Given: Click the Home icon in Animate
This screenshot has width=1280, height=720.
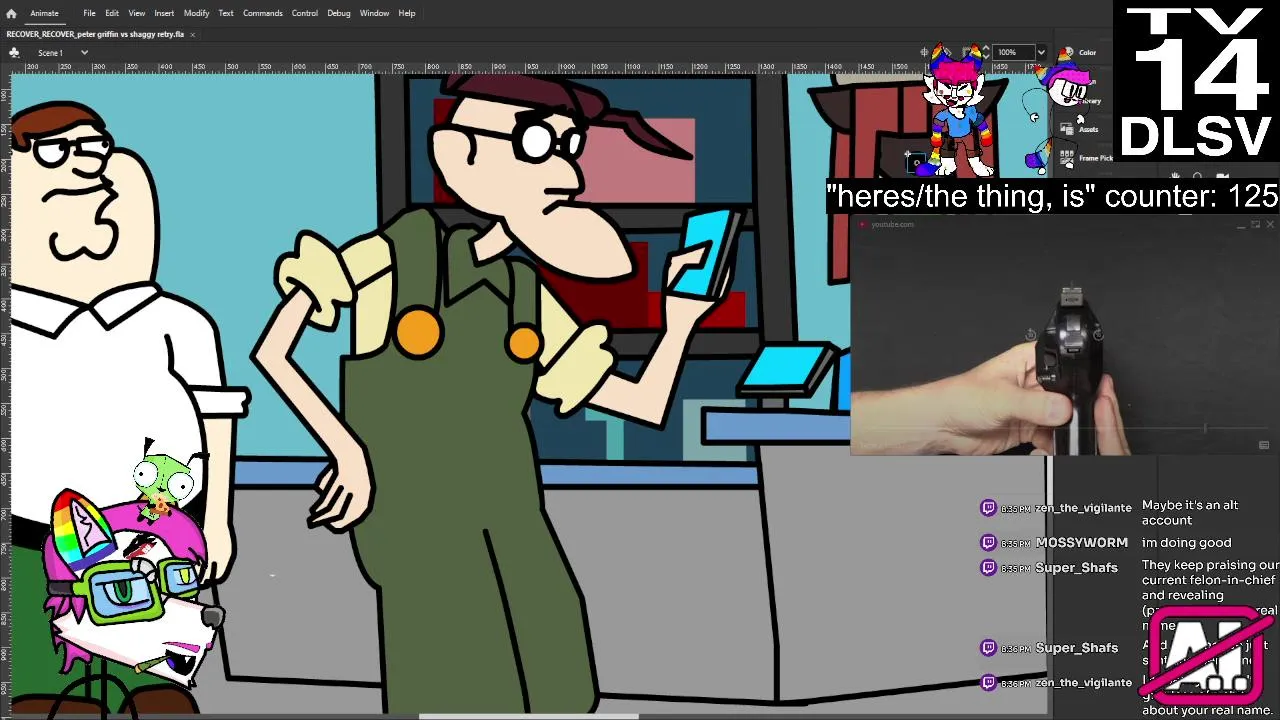Looking at the screenshot, I should click(x=11, y=13).
